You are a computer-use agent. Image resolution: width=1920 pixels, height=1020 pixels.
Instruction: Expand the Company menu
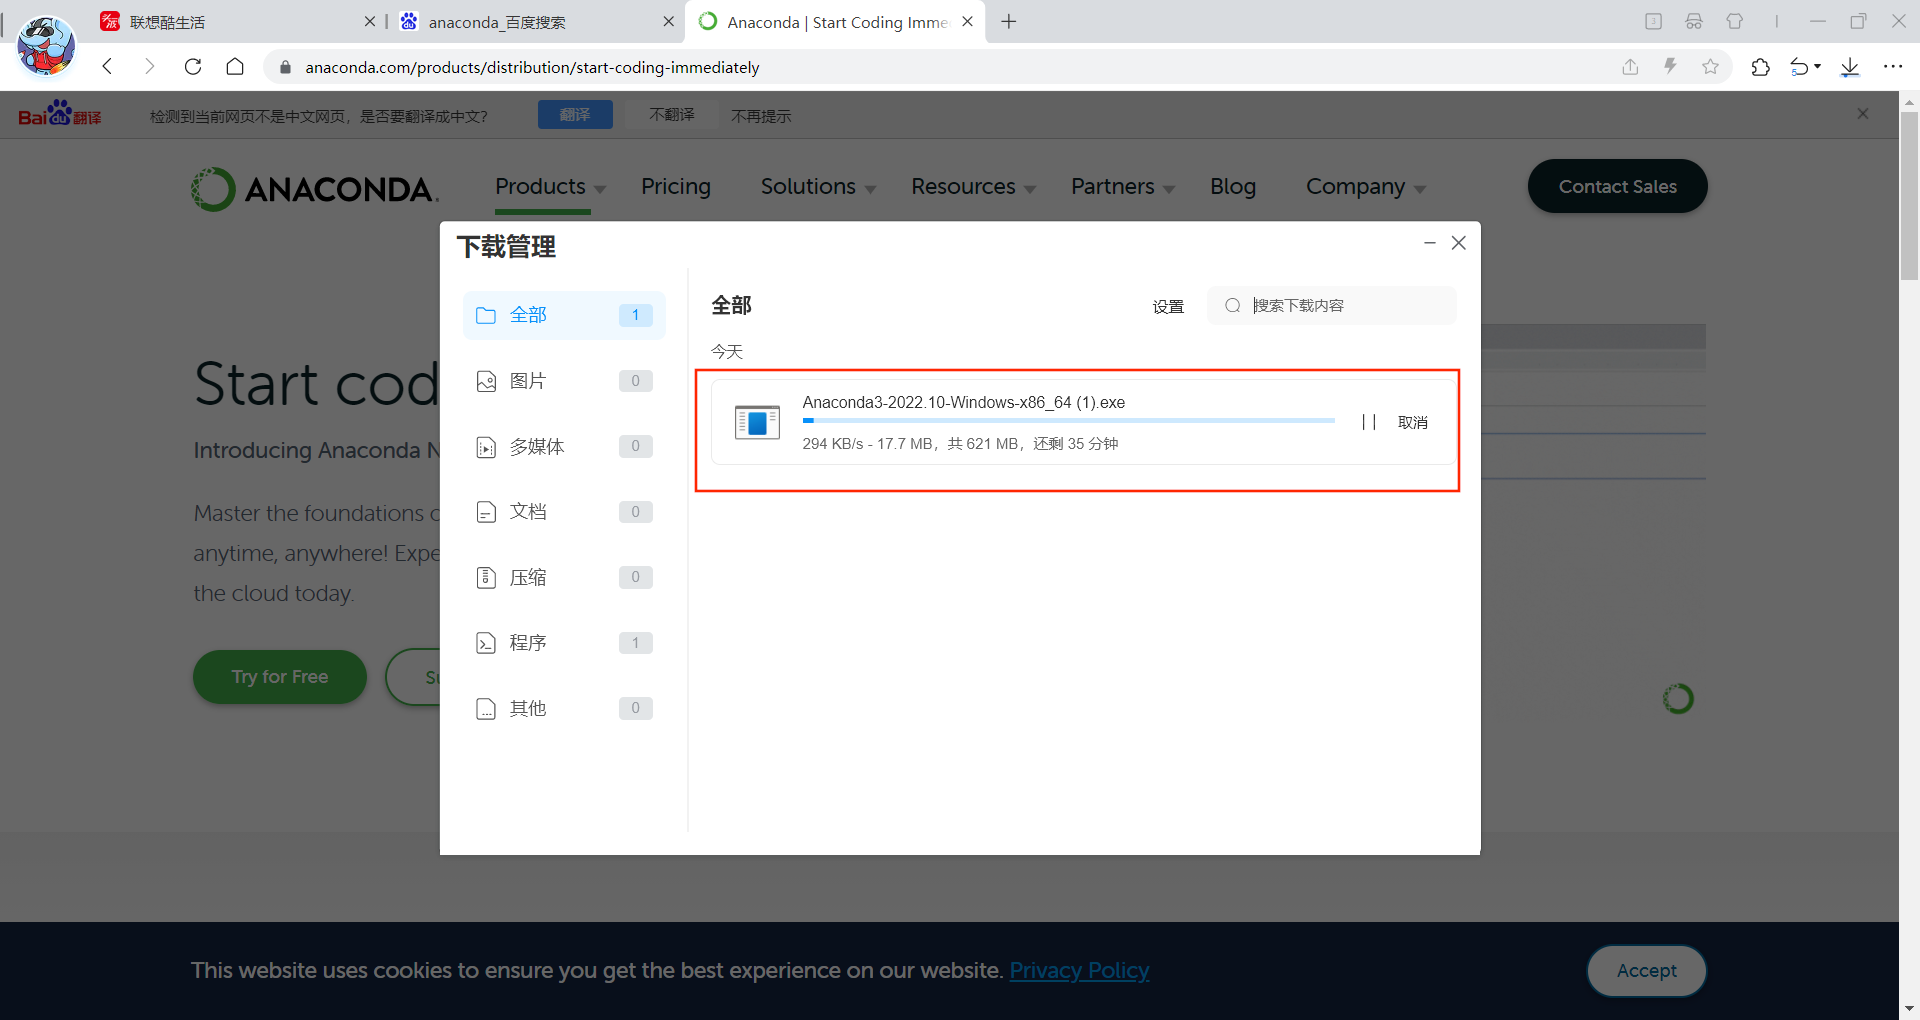pyautogui.click(x=1365, y=187)
